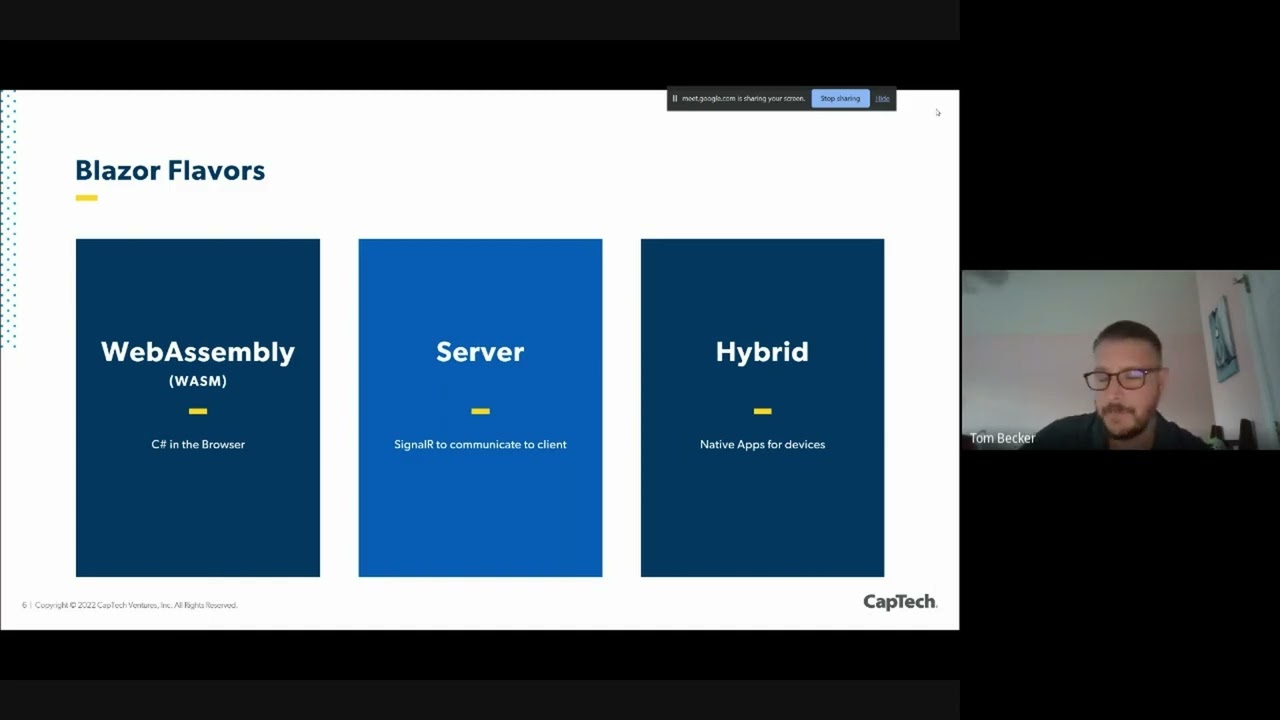Screen dimensions: 1280x720
Task: Click the '(WASM)' subtitle text
Action: [198, 381]
